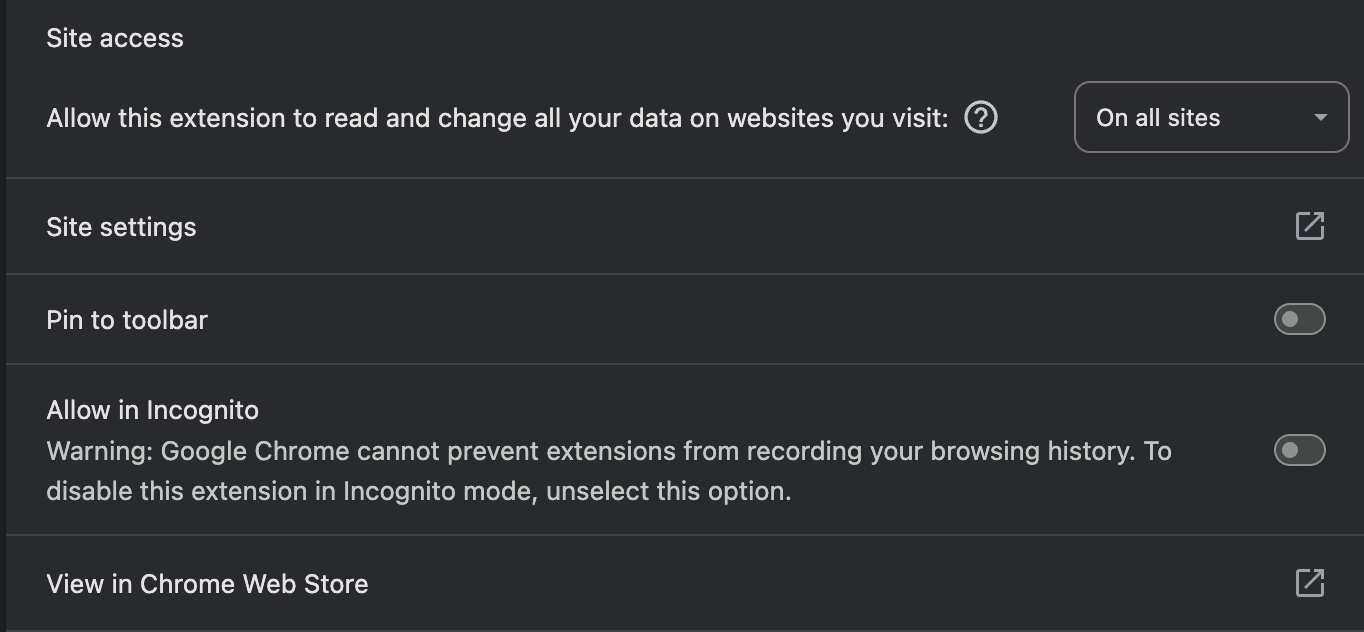Click the word "Warning:" in the Incognito notice
Image resolution: width=1364 pixels, height=632 pixels.
pyautogui.click(x=99, y=451)
